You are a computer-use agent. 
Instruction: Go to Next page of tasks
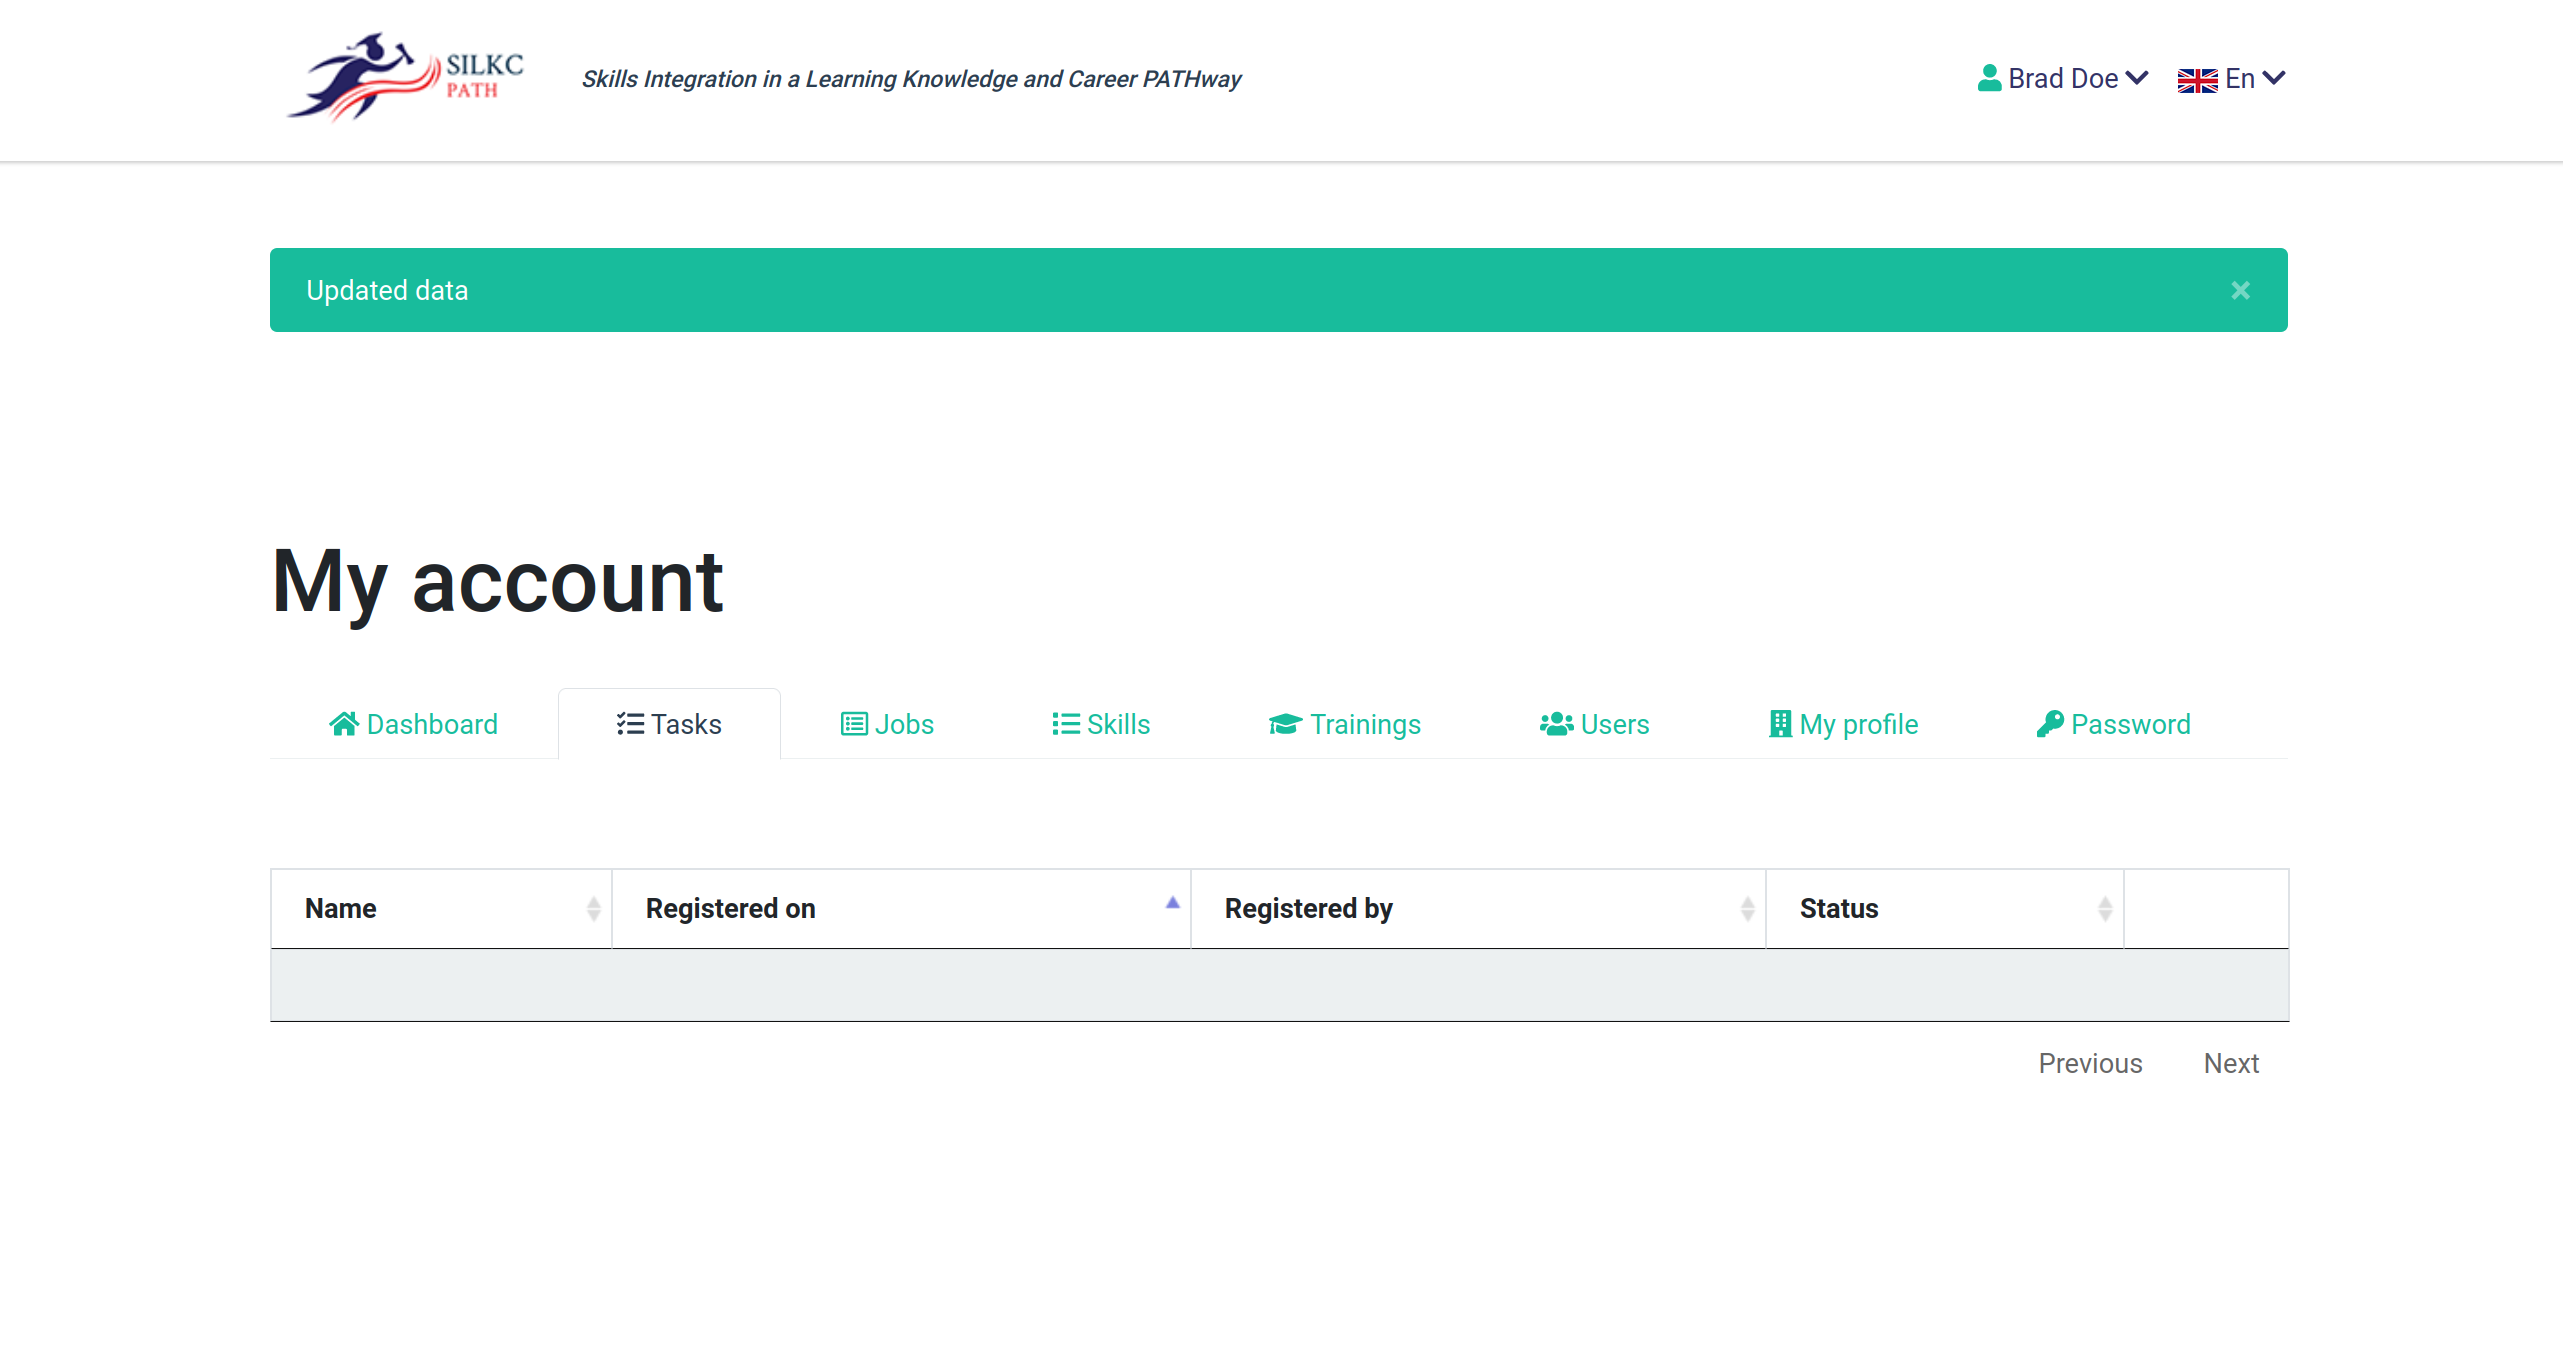click(2230, 1063)
